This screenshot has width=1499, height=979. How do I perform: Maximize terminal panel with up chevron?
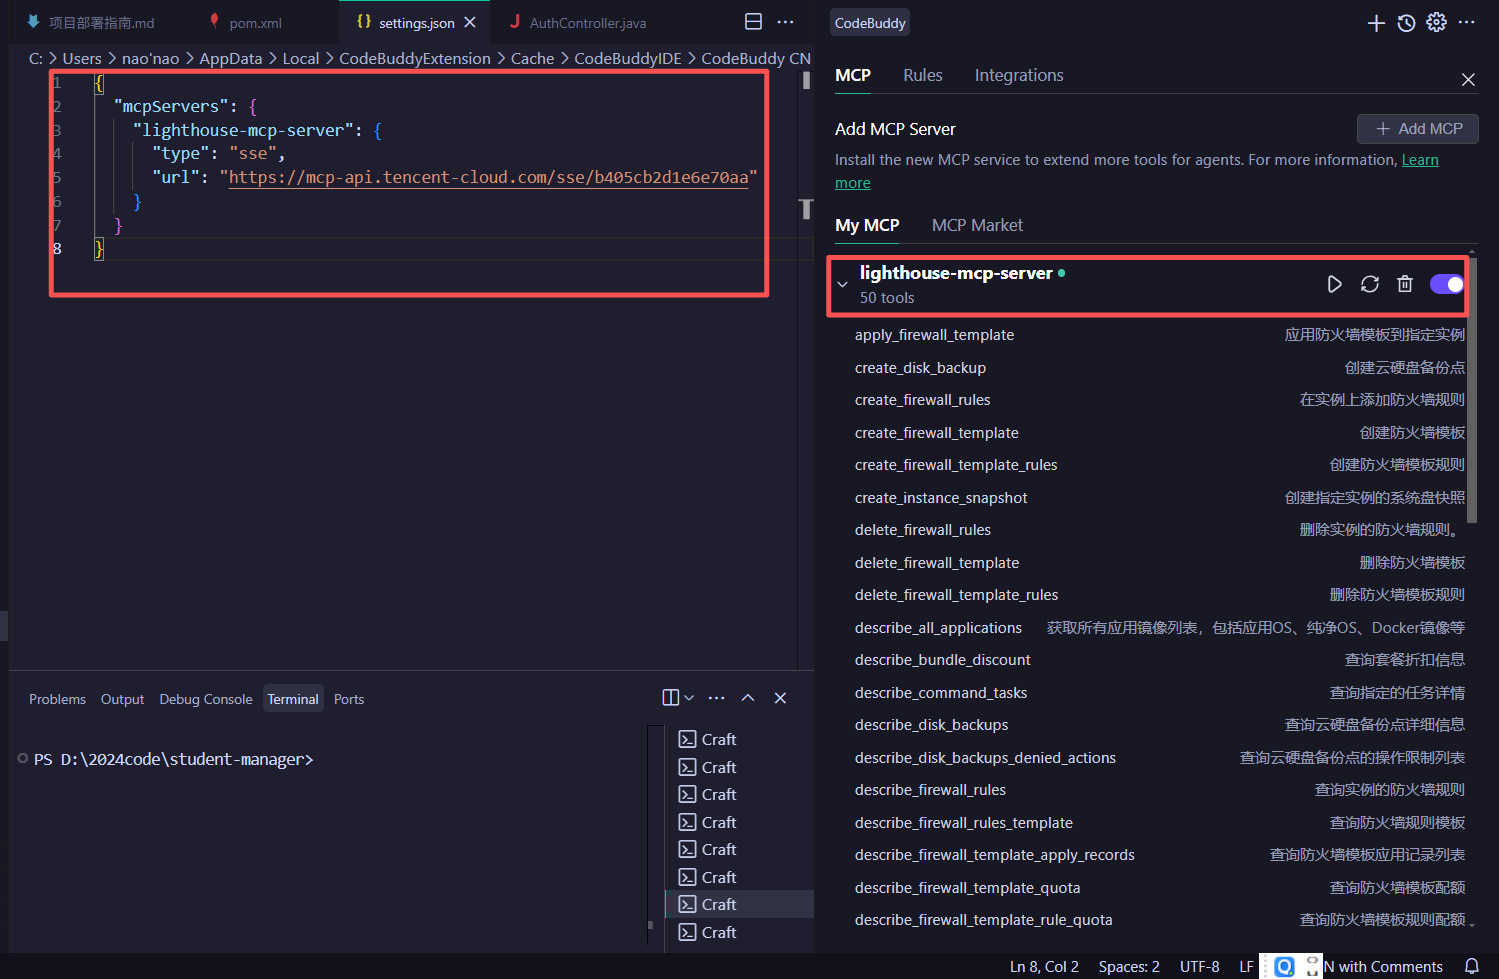(748, 698)
